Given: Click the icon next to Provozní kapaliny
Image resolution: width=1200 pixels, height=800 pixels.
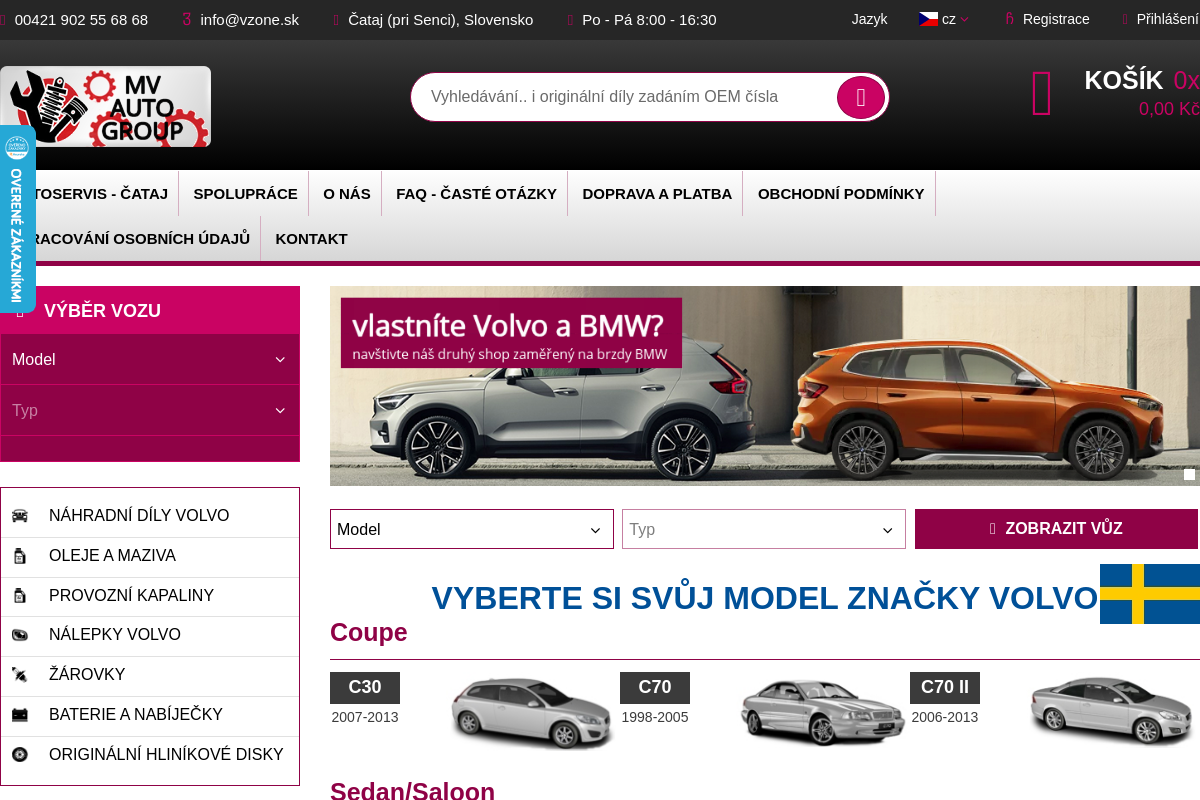Looking at the screenshot, I should pyautogui.click(x=20, y=596).
